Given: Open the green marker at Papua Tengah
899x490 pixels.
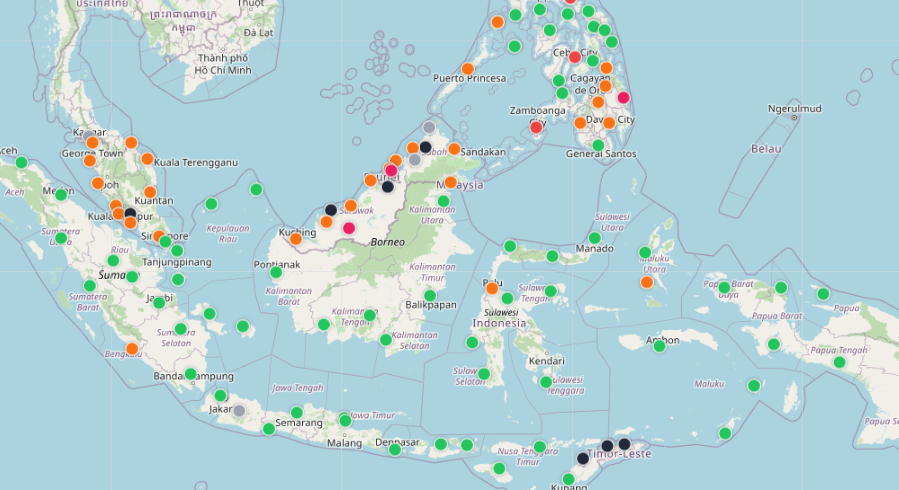Looking at the screenshot, I should (839, 362).
